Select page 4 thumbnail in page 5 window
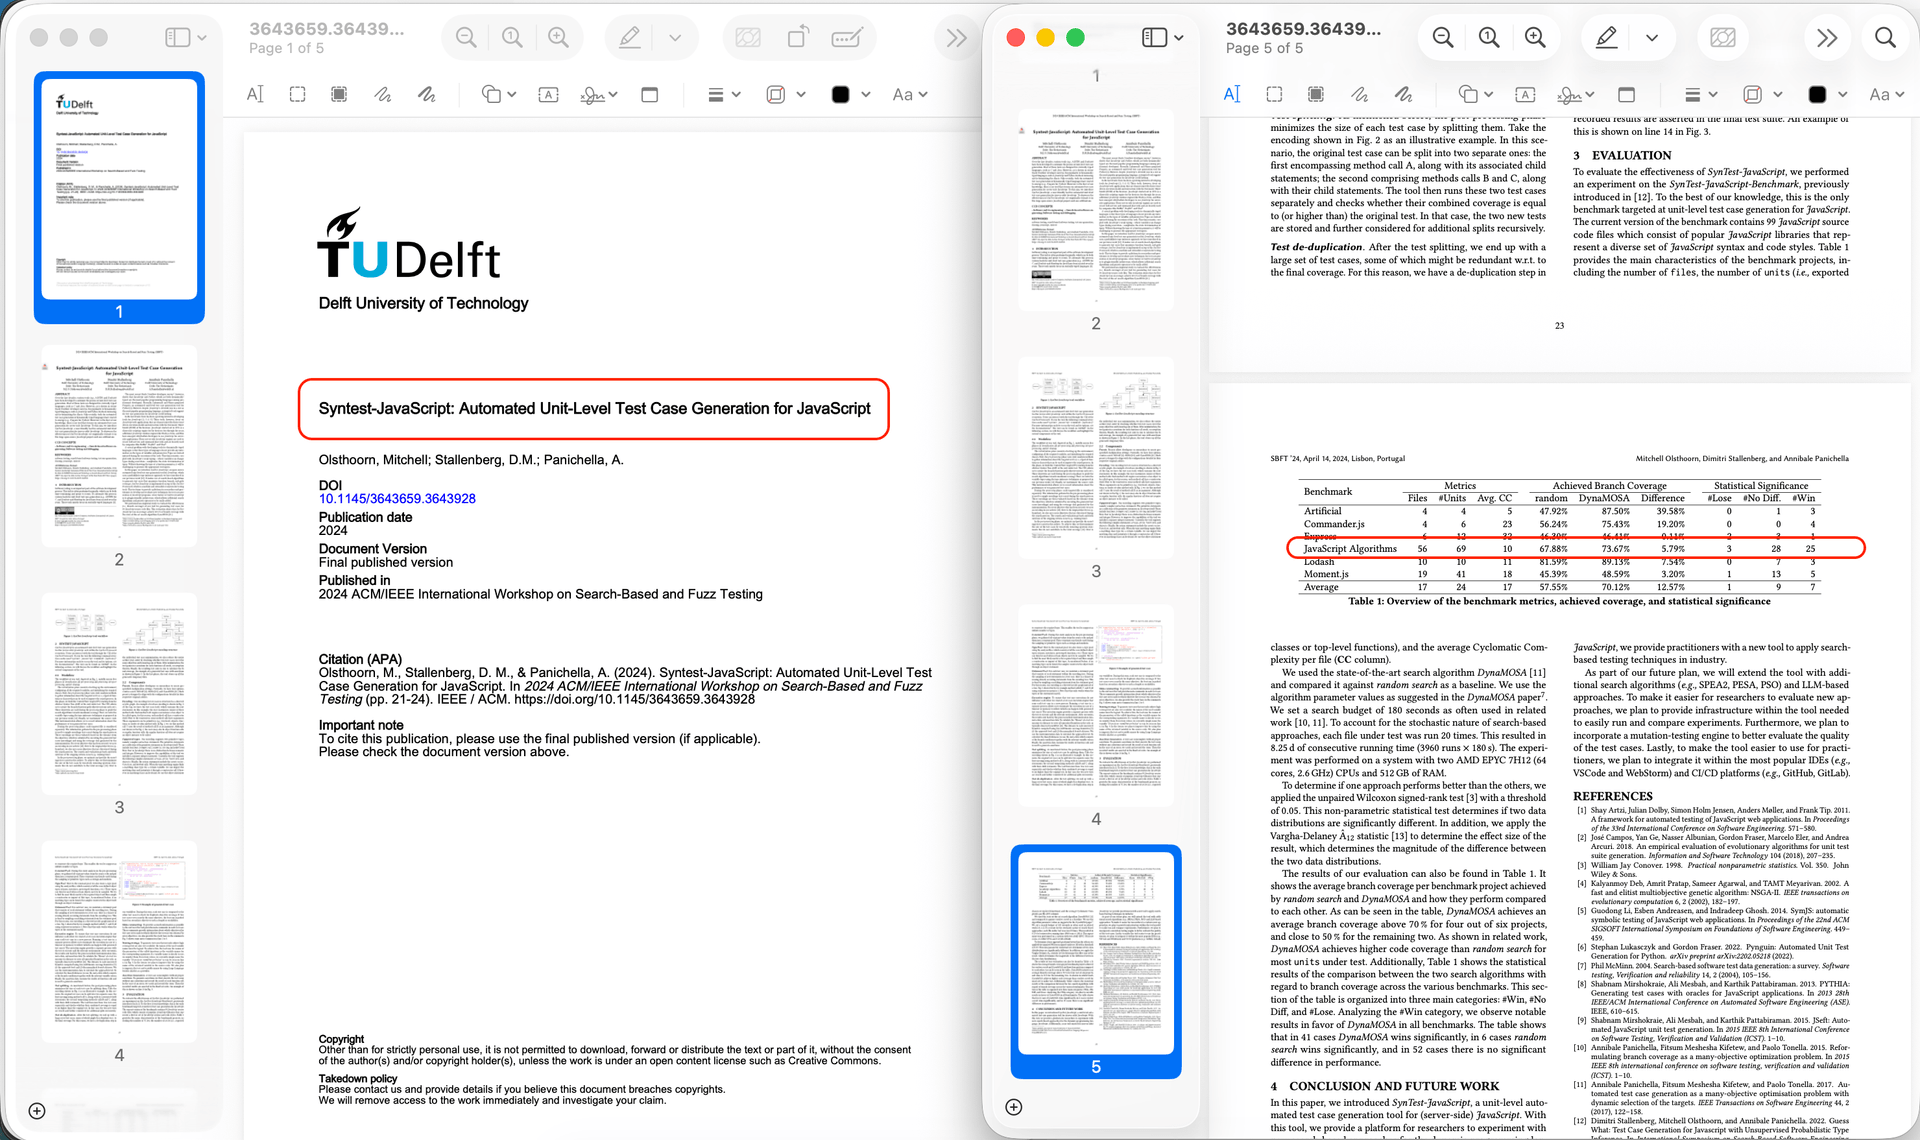 point(1096,706)
